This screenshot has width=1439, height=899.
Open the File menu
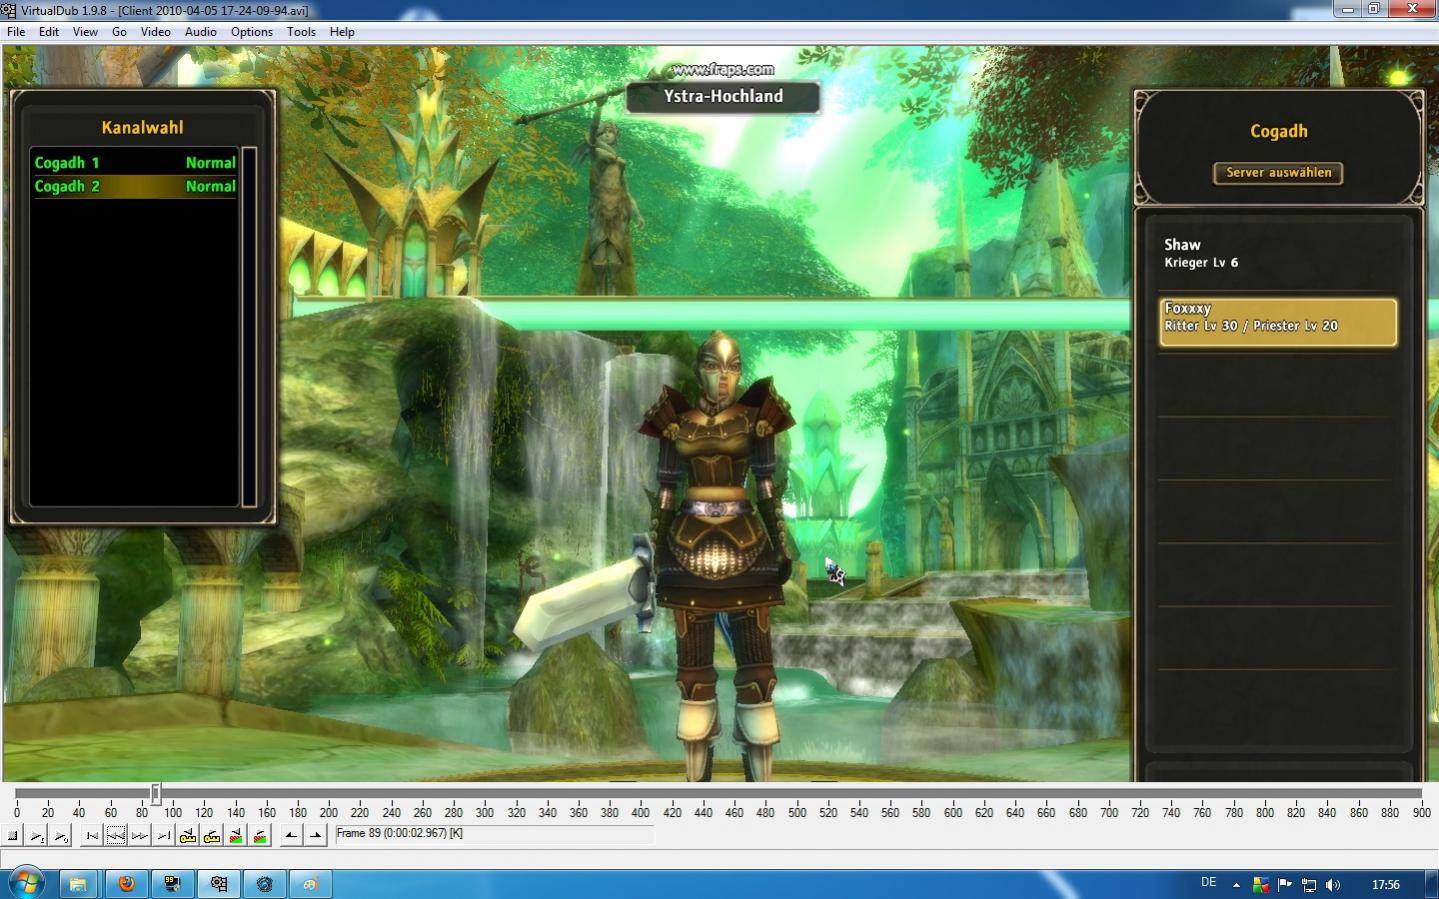tap(16, 32)
